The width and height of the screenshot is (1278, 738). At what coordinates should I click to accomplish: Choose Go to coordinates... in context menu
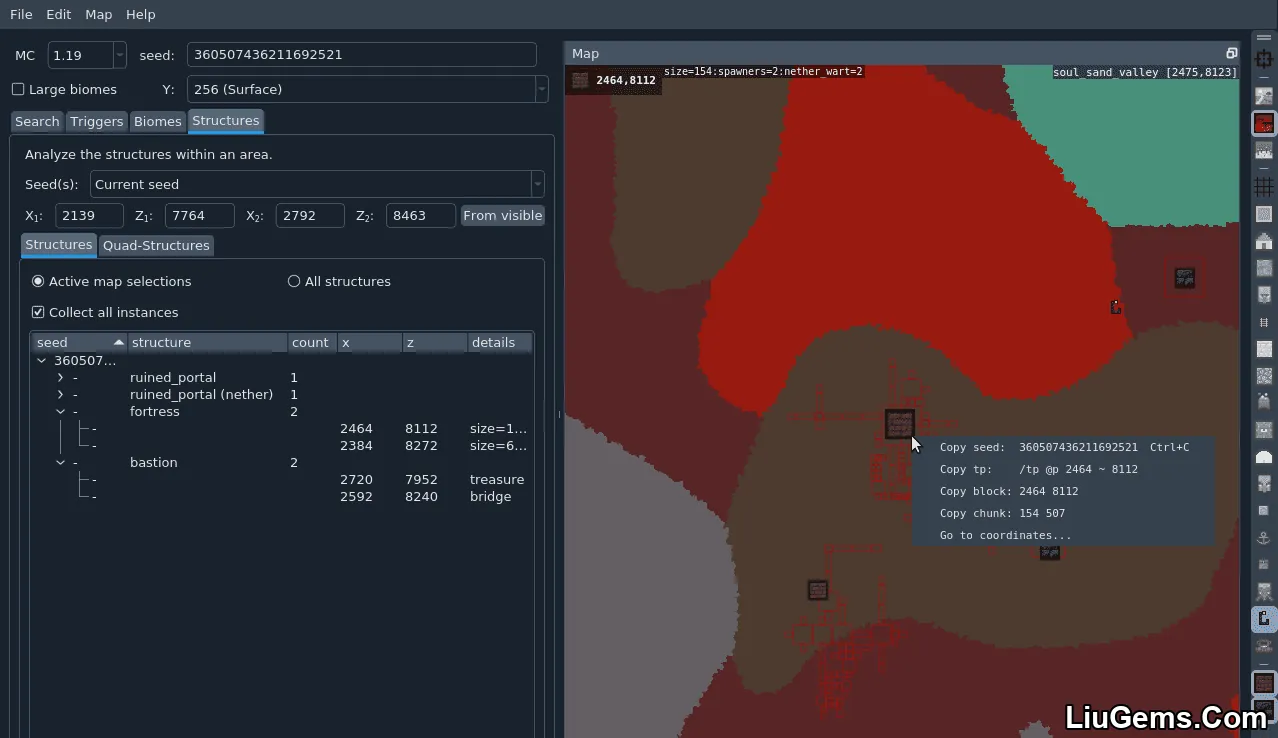[1064, 535]
